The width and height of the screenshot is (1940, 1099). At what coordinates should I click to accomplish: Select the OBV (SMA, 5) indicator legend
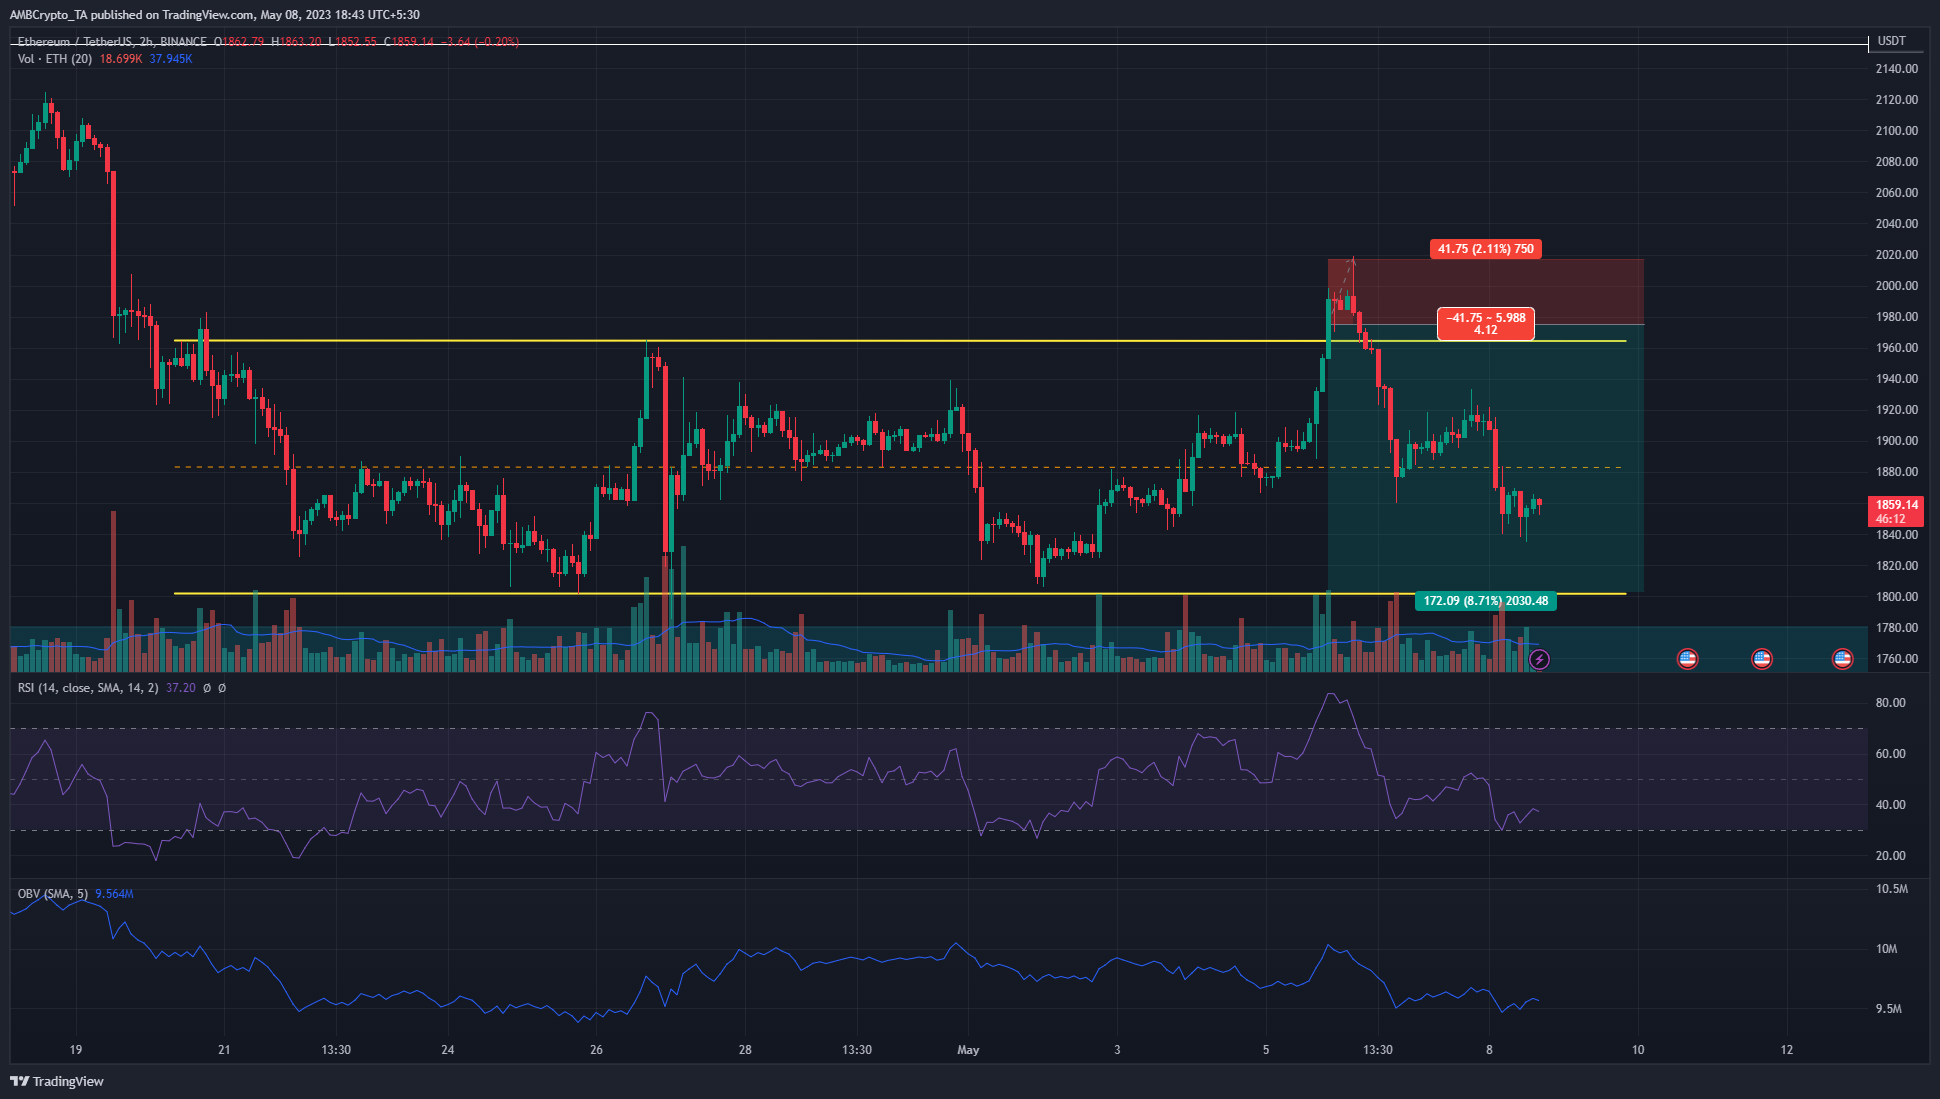(53, 894)
